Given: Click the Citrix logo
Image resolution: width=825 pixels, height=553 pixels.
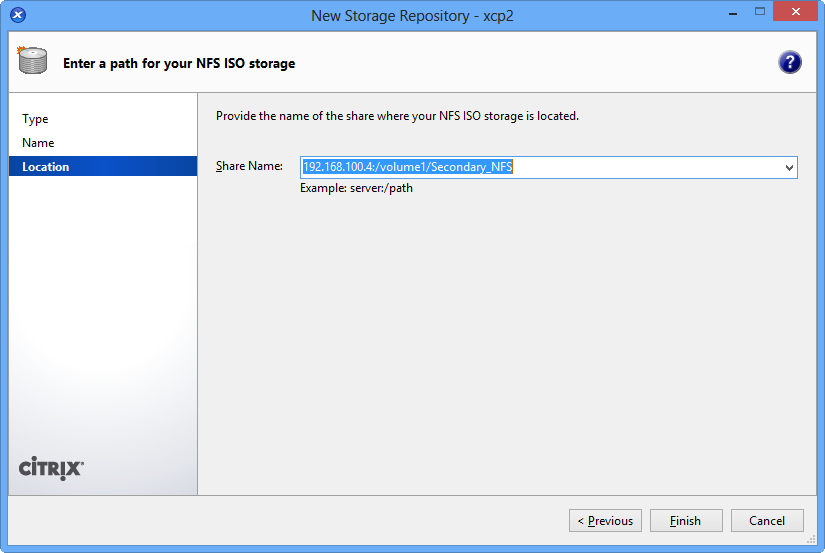Looking at the screenshot, I should click(x=52, y=467).
